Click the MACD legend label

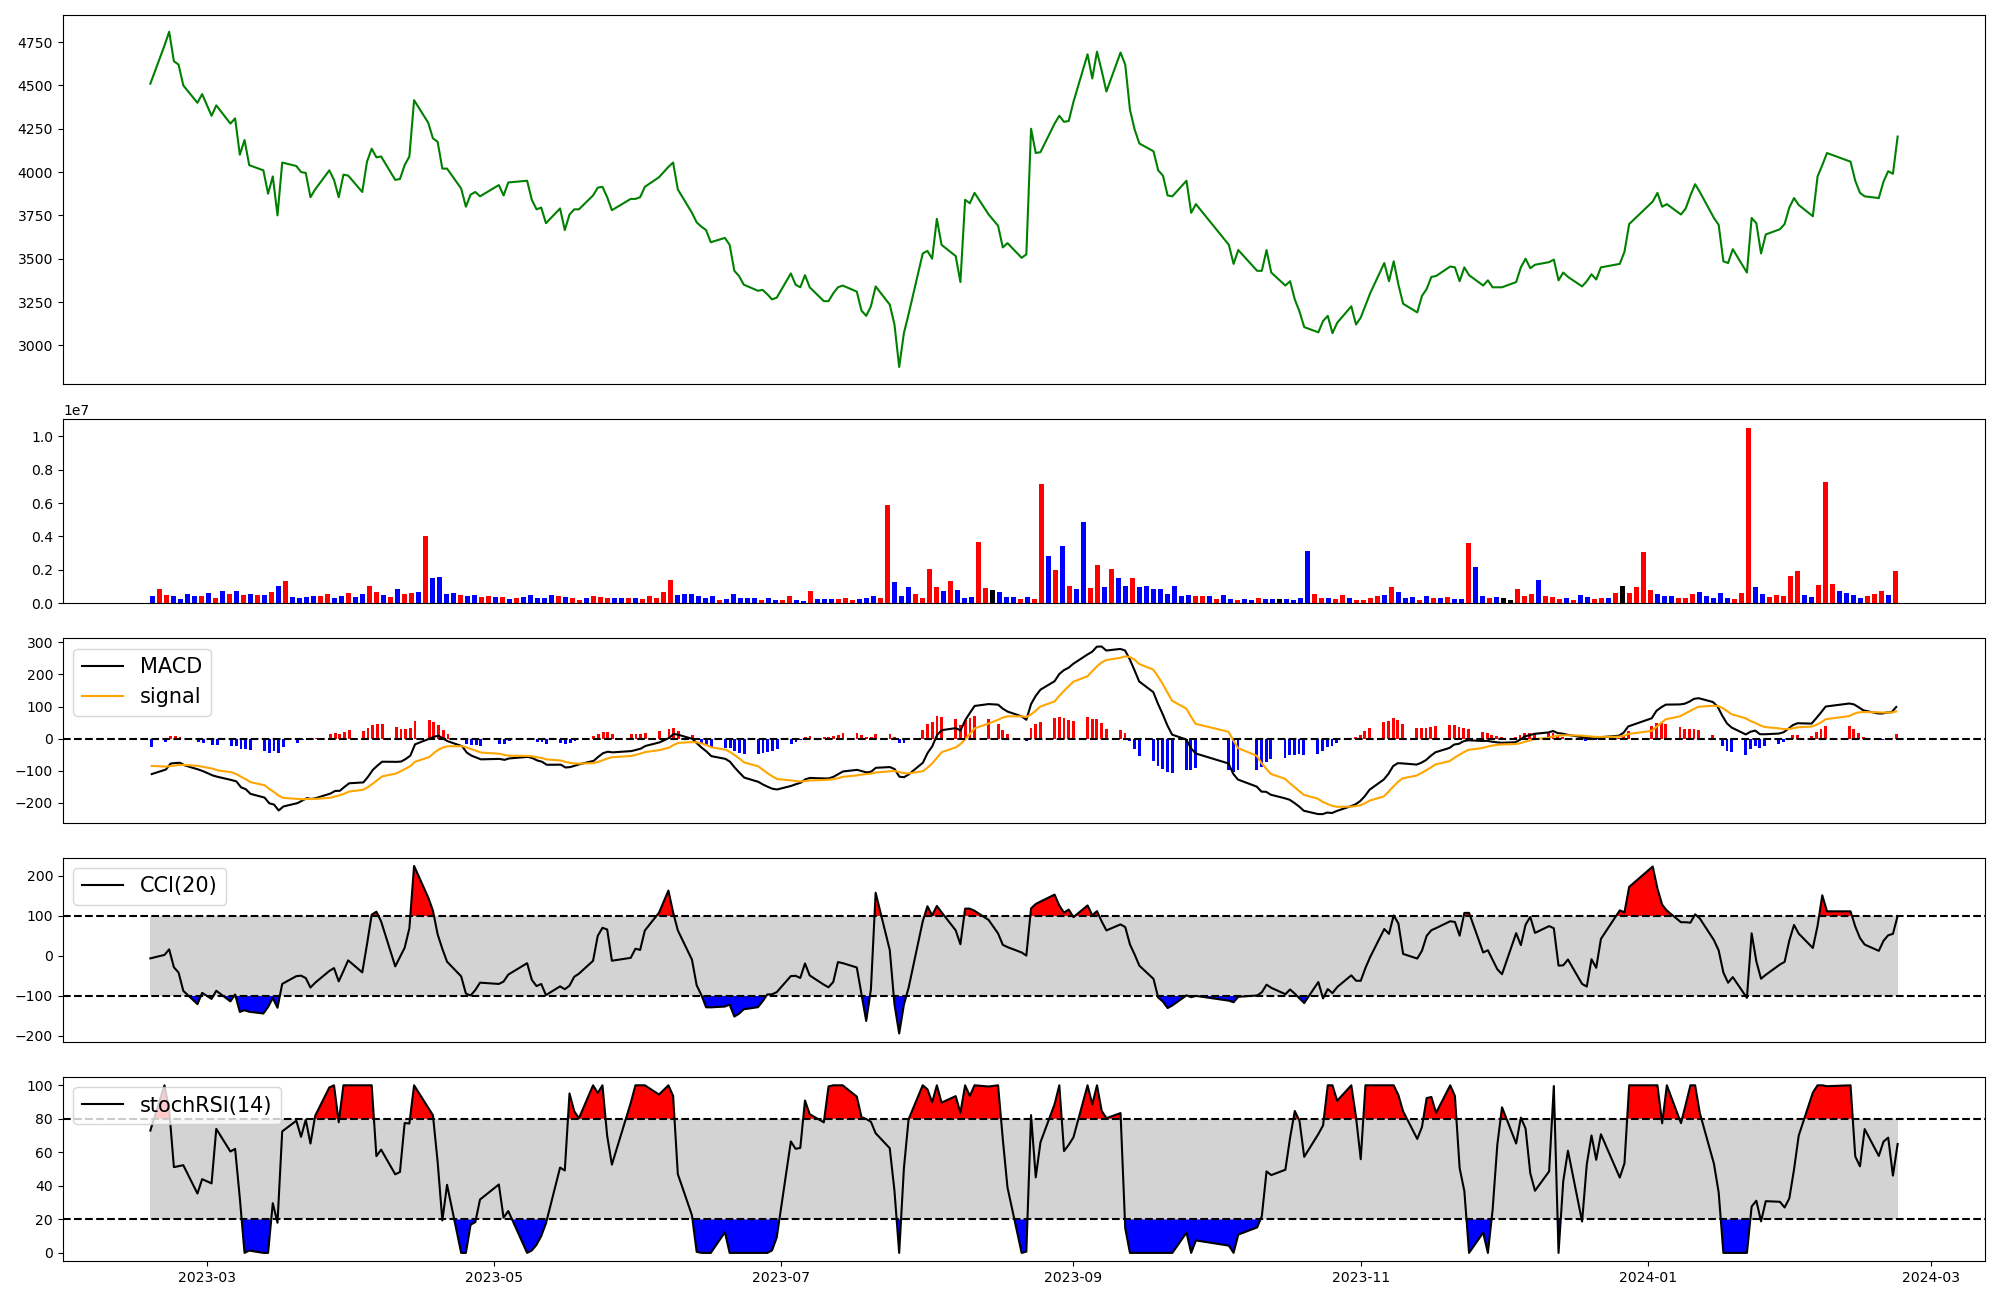click(x=170, y=666)
